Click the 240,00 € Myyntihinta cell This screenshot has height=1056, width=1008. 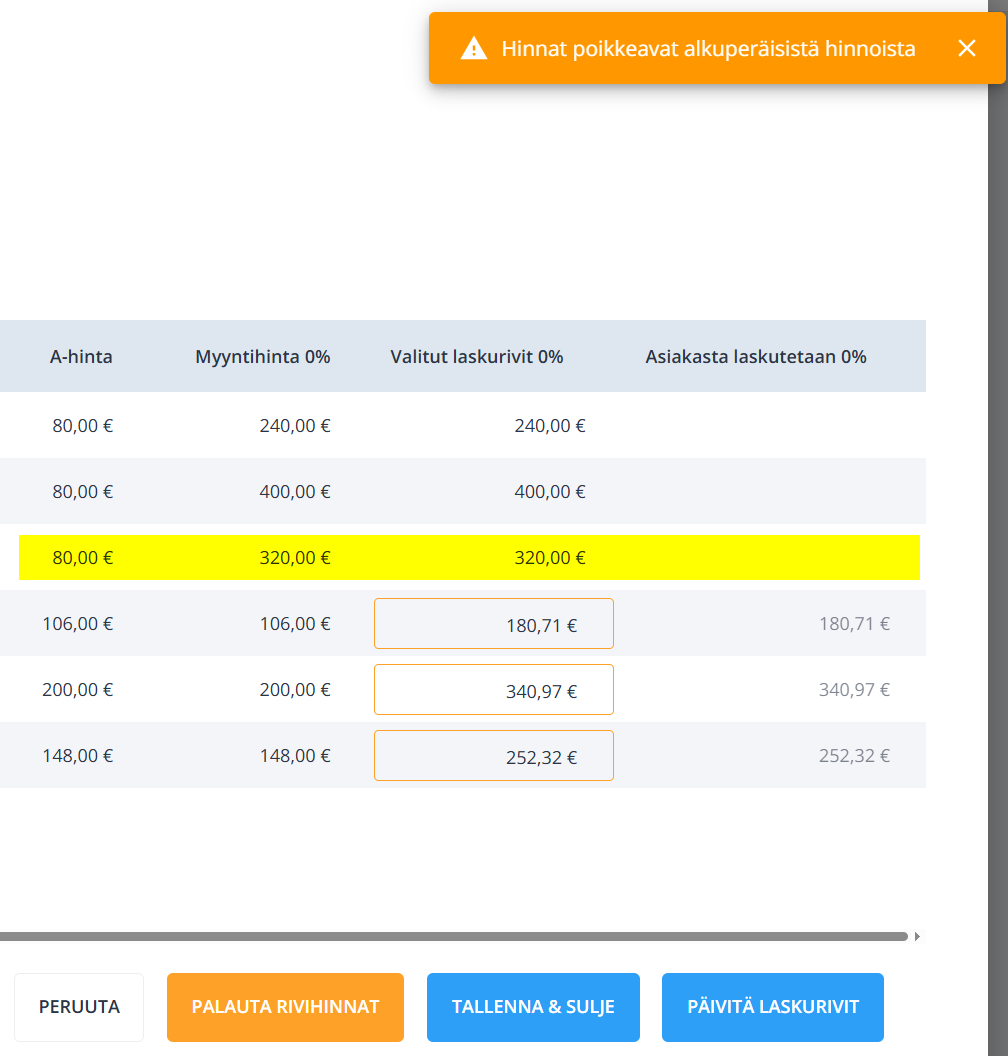[x=295, y=426]
